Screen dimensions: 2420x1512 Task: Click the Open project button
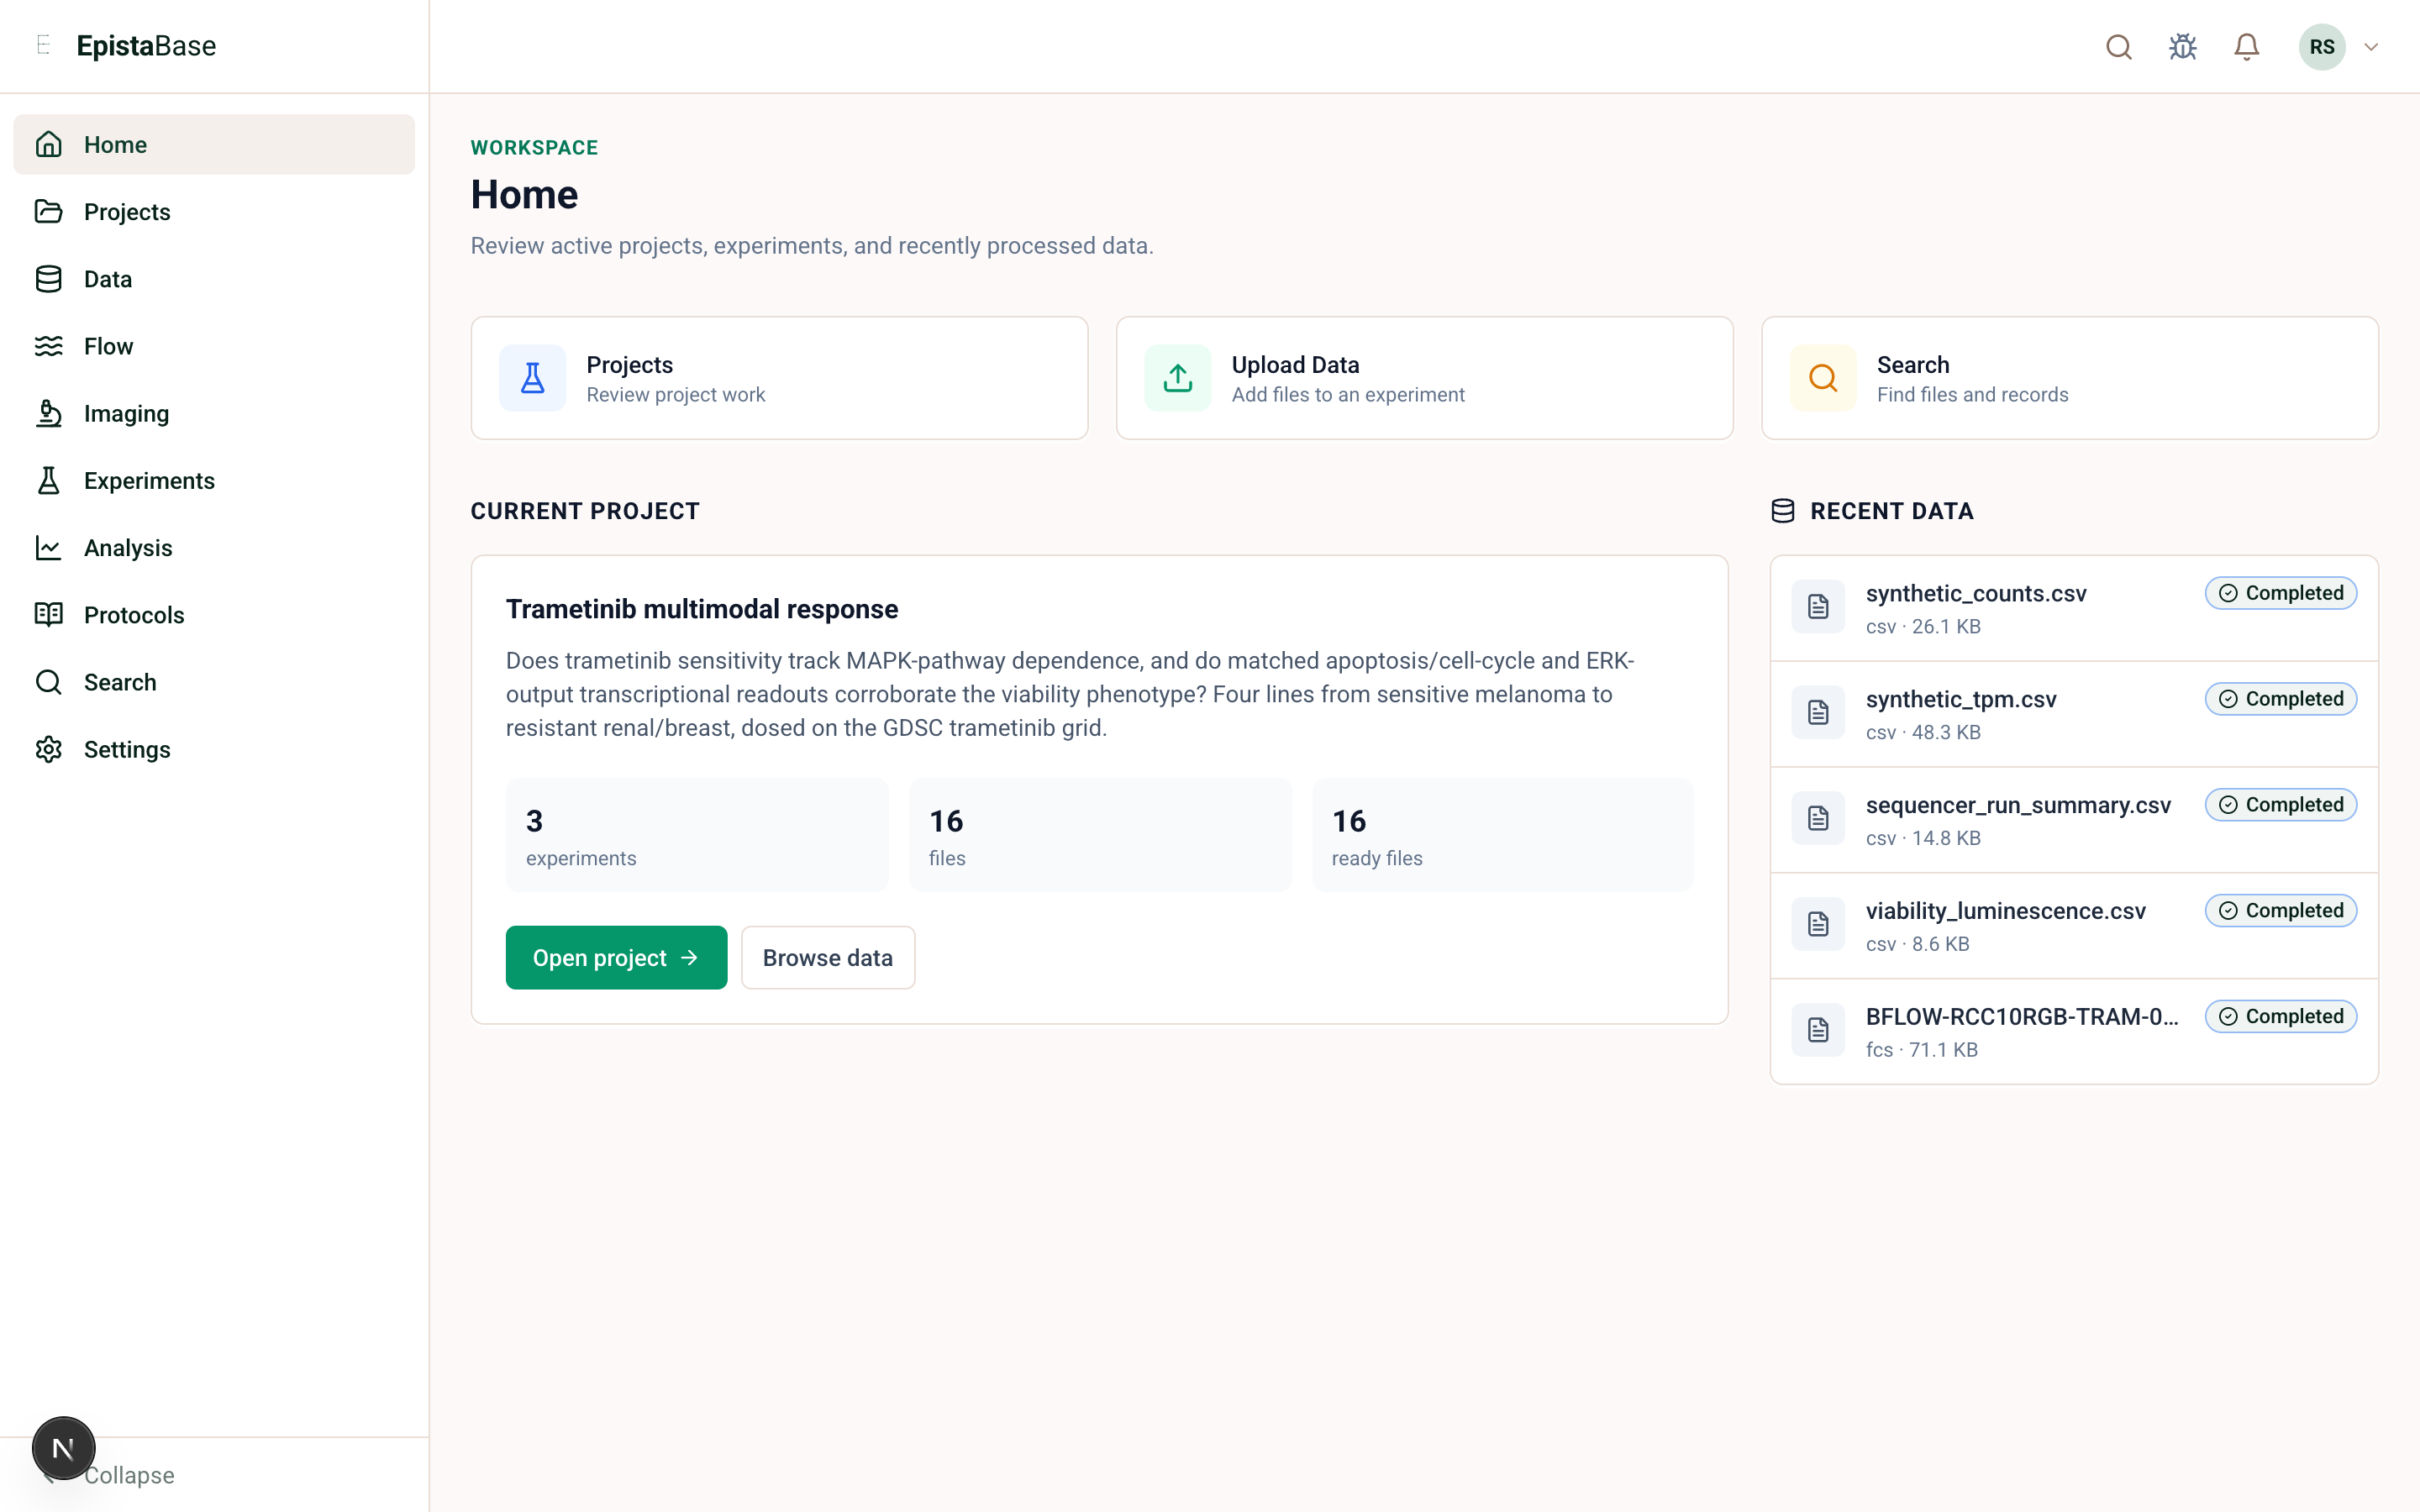click(x=616, y=958)
